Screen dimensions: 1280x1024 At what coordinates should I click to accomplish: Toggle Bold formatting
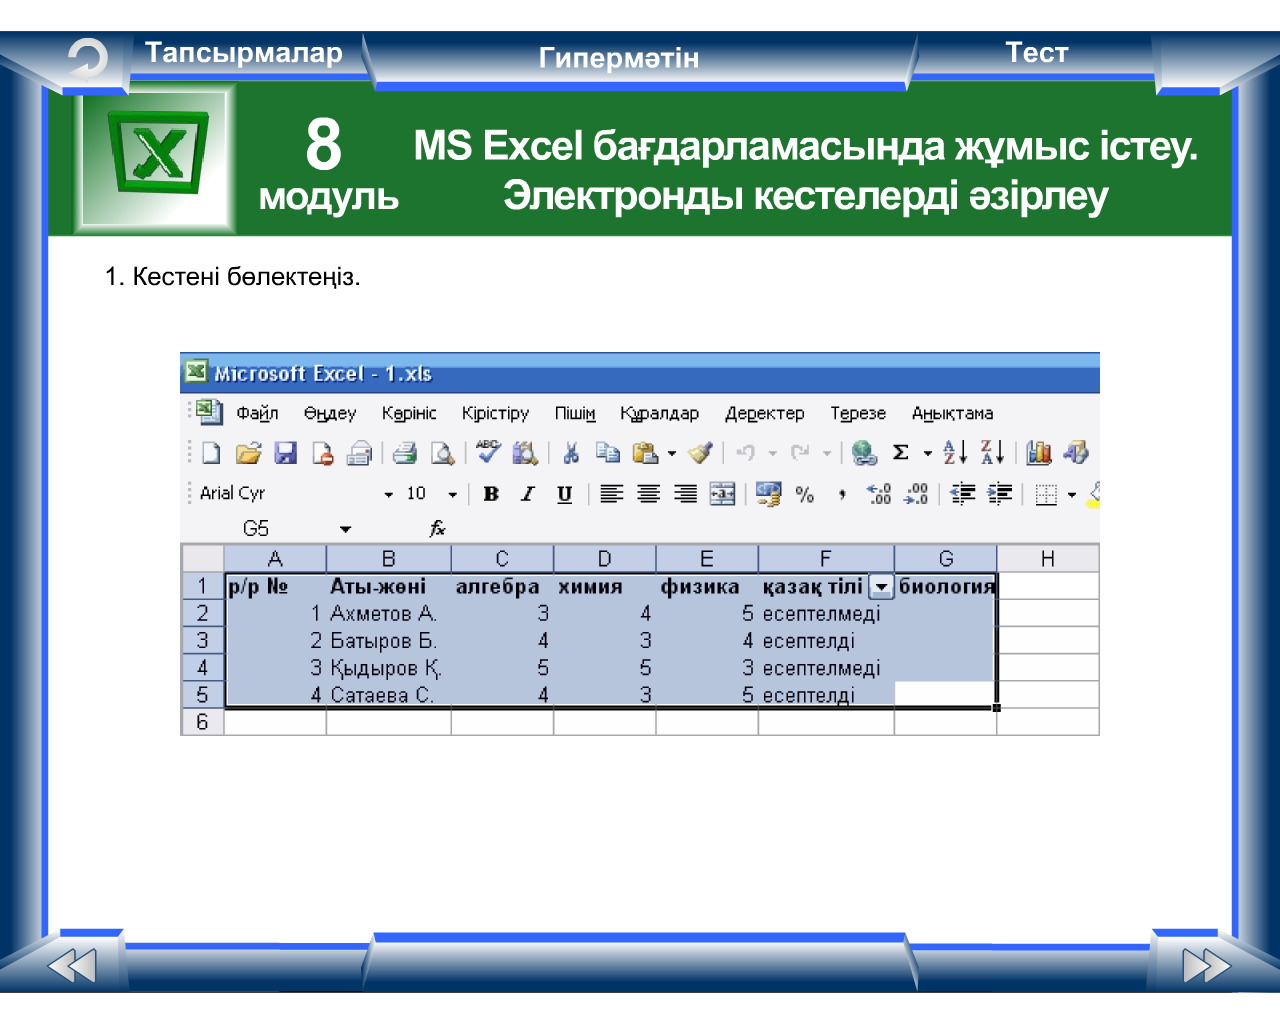491,494
